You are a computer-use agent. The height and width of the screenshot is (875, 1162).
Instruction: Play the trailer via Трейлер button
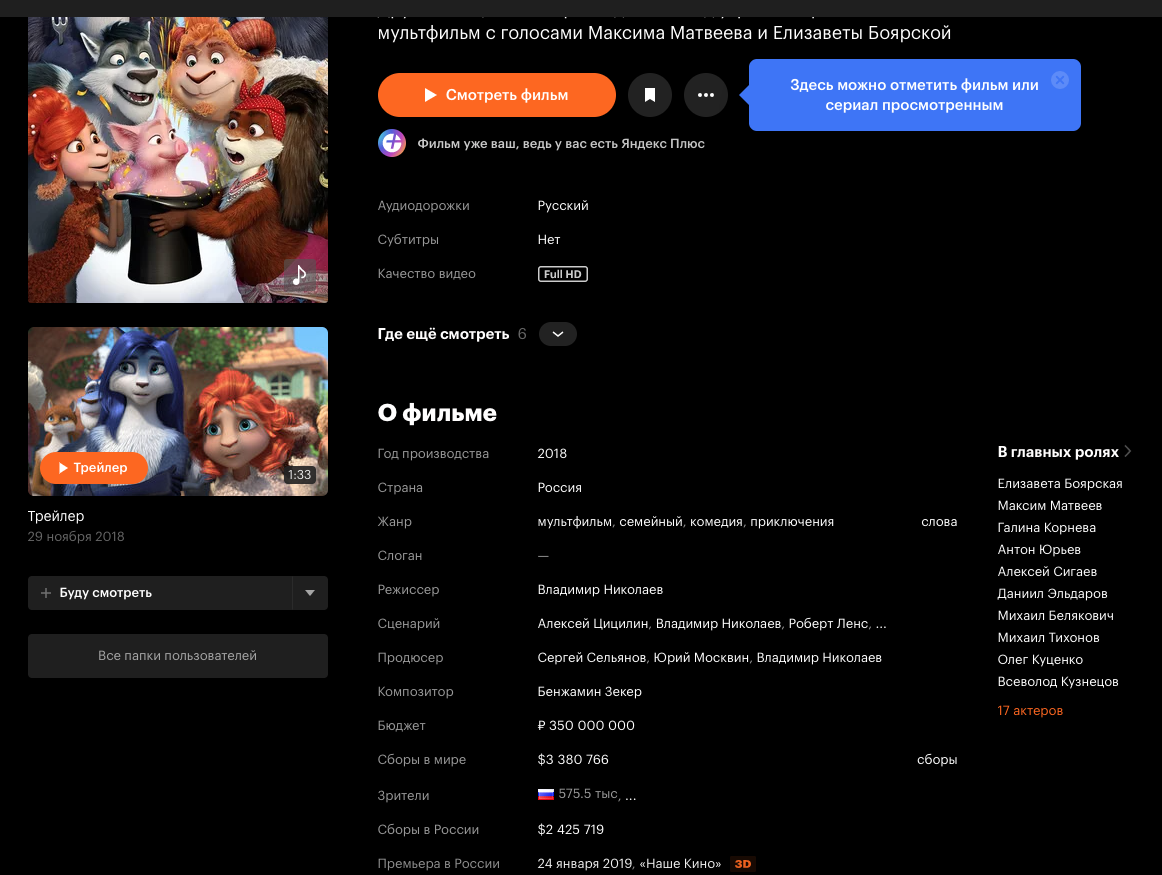pyautogui.click(x=93, y=468)
